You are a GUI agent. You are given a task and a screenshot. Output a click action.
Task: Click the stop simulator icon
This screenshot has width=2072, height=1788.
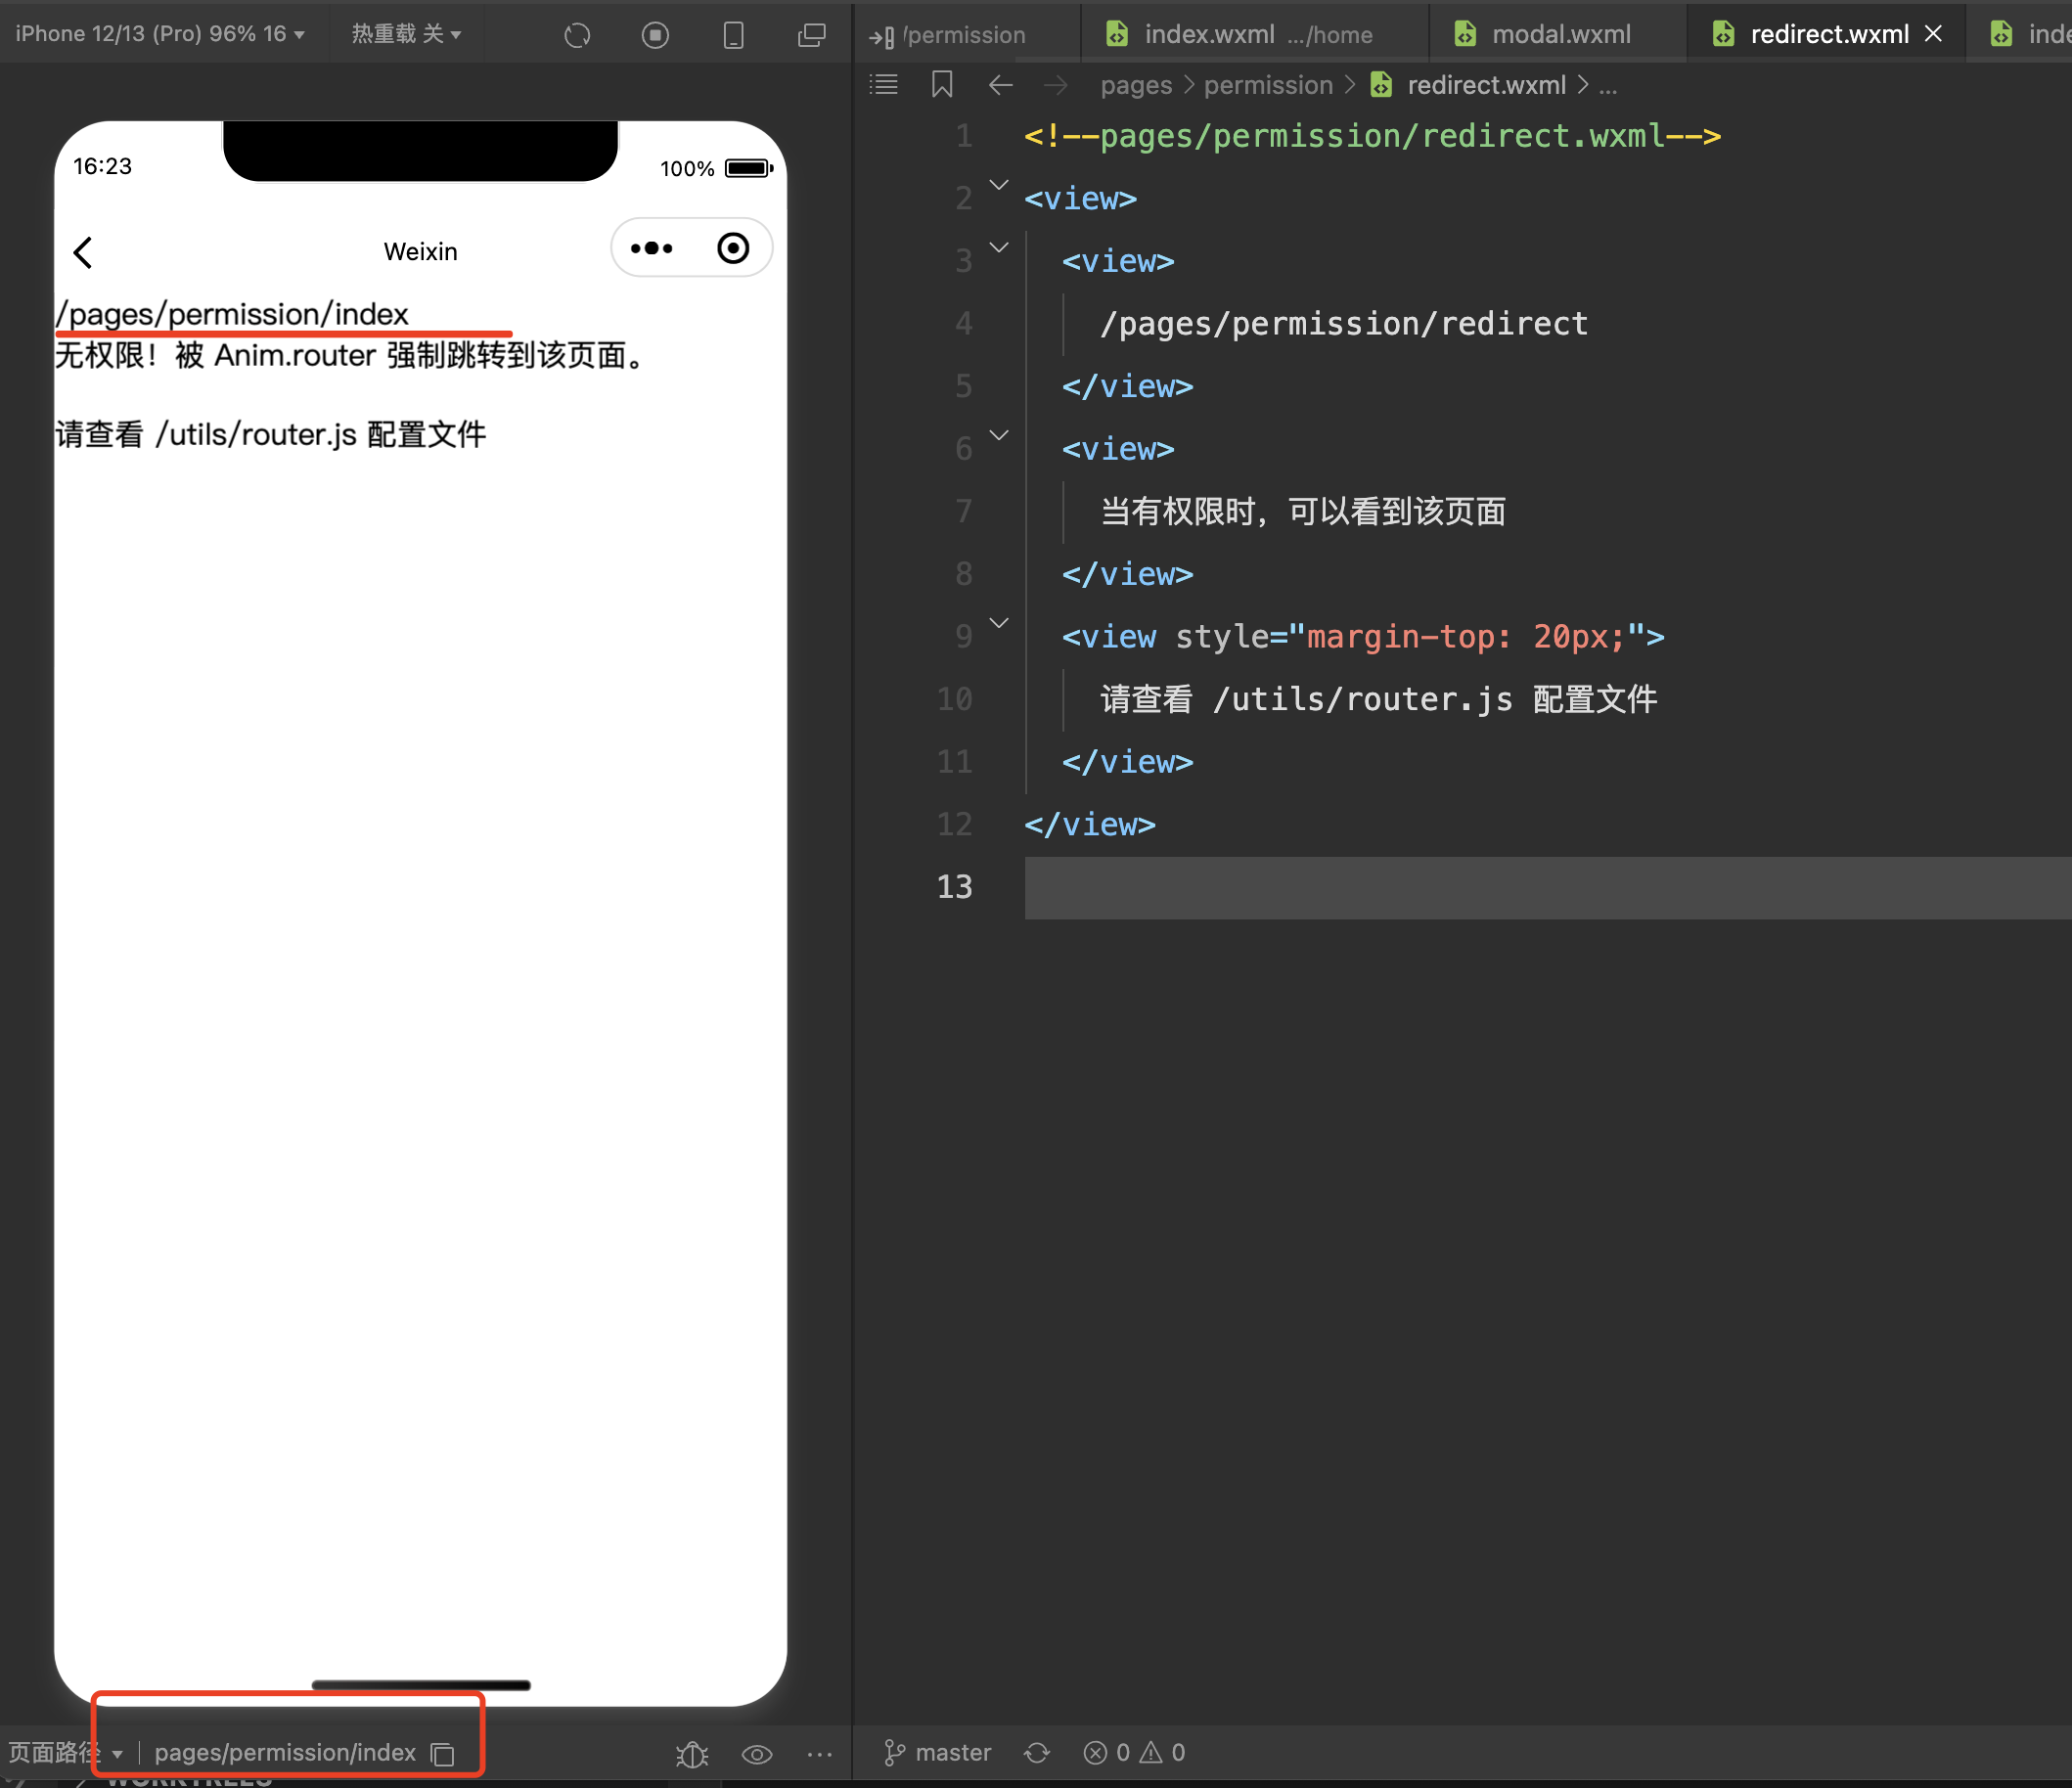point(655,35)
